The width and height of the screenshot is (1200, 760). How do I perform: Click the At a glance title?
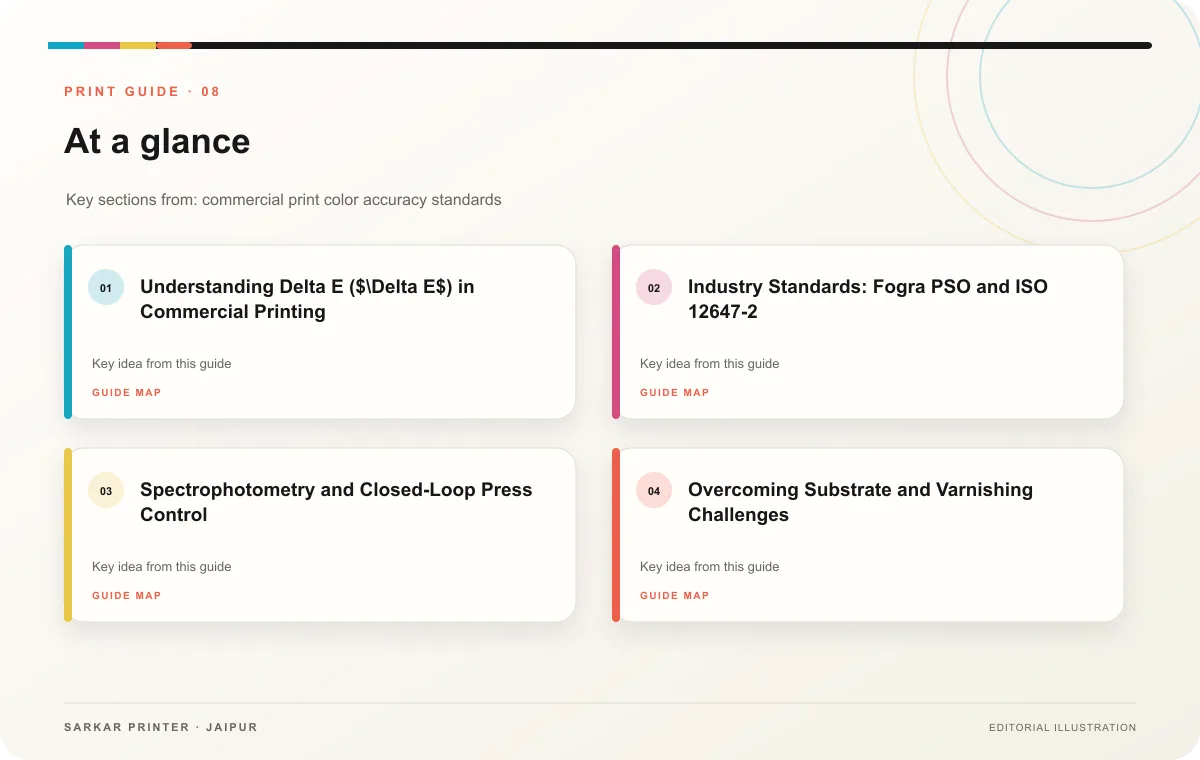coord(157,141)
